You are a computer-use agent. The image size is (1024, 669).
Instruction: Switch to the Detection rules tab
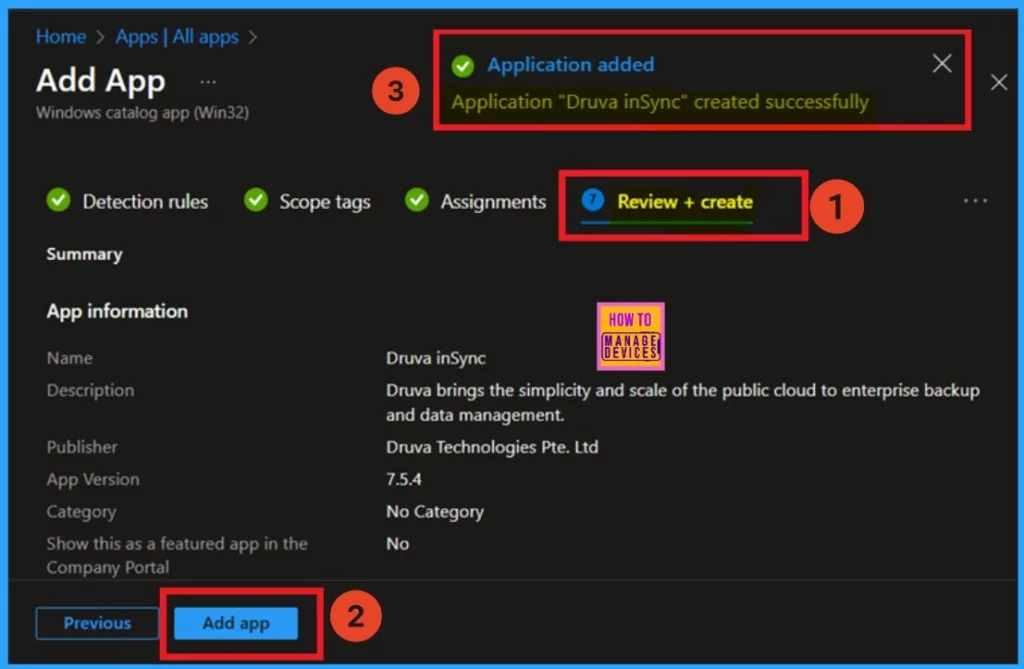pos(145,202)
